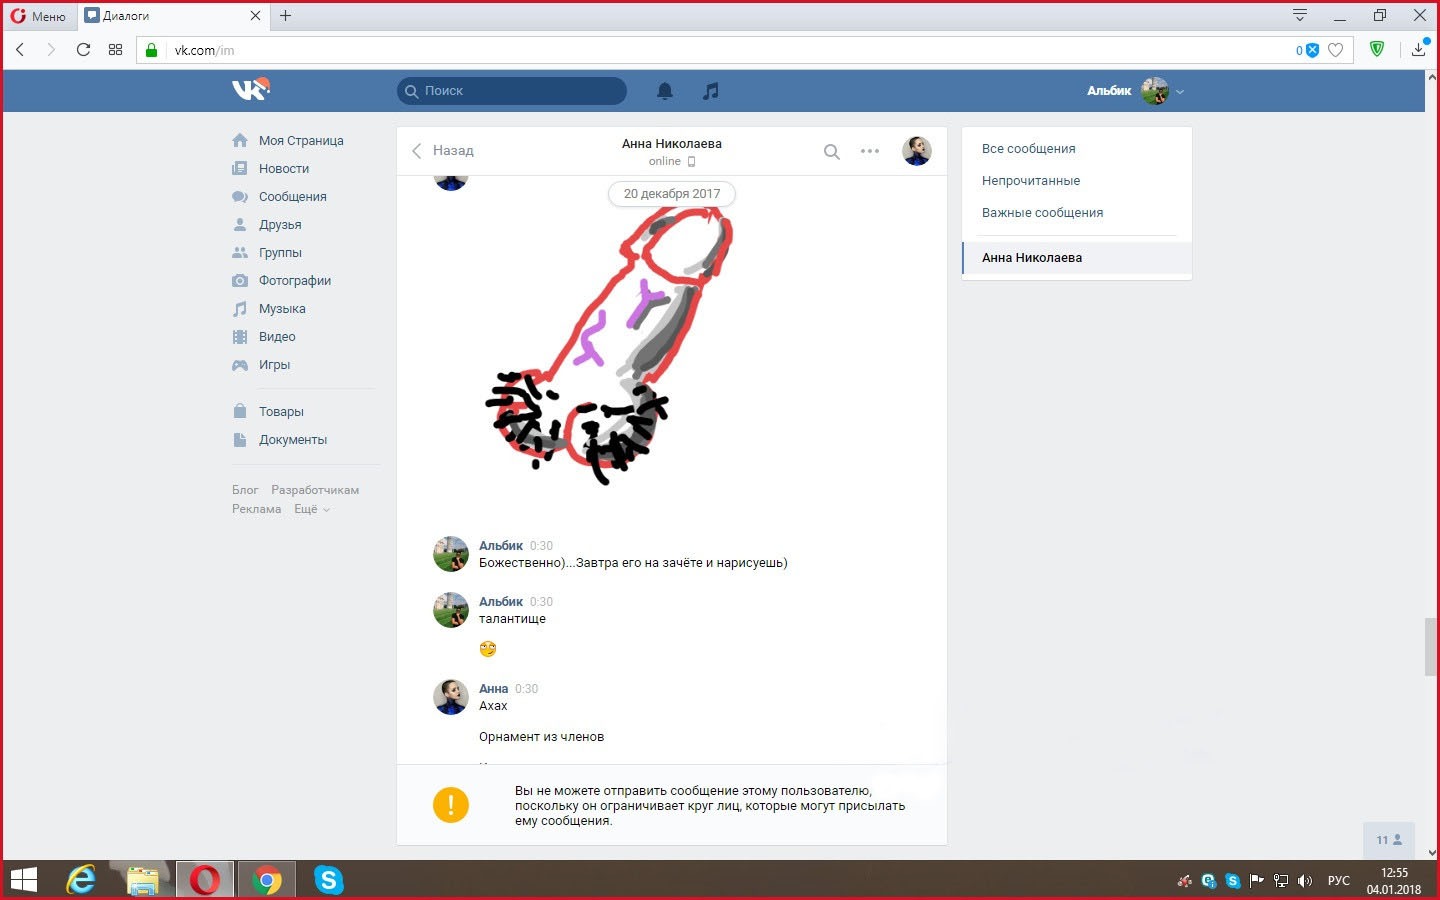Screen dimensions: 1440x900
Task: Open the Реклама link
Action: point(257,509)
